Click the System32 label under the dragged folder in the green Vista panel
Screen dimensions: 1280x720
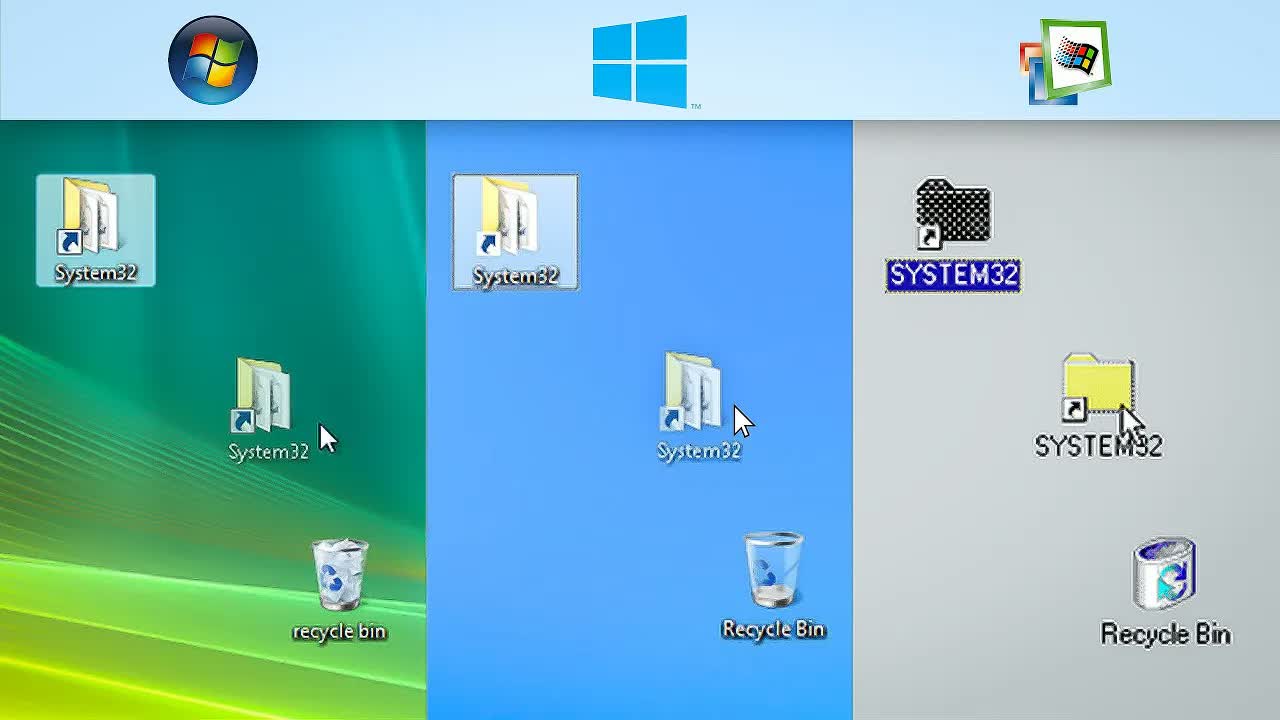tap(268, 451)
